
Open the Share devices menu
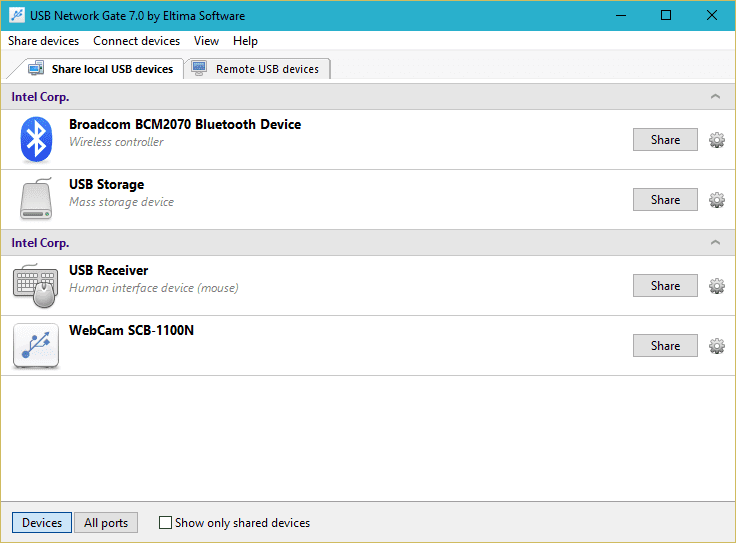pyautogui.click(x=43, y=41)
